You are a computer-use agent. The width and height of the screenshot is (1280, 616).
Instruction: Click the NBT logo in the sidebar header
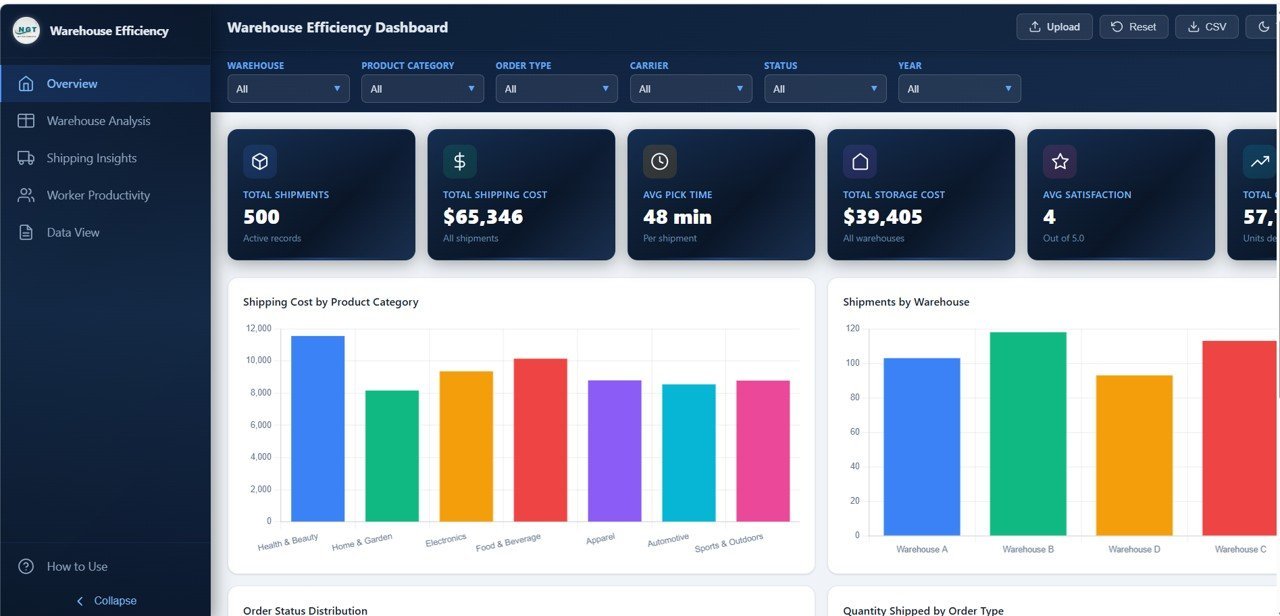(x=26, y=31)
